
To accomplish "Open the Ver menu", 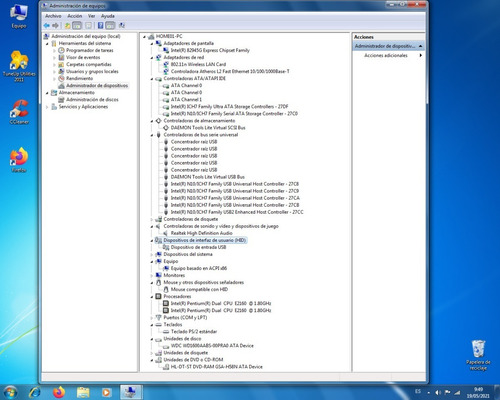I will tap(92, 16).
